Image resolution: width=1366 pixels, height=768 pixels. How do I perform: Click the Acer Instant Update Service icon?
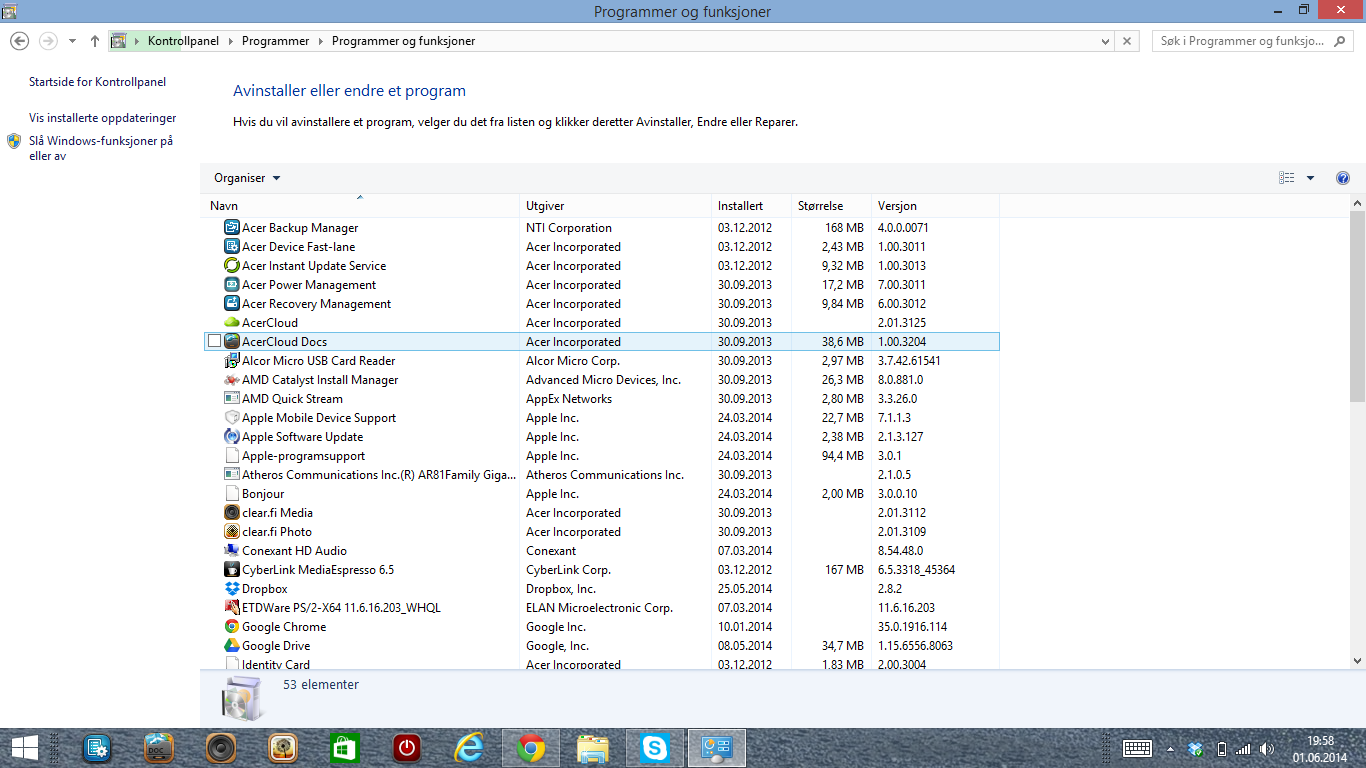coord(232,266)
